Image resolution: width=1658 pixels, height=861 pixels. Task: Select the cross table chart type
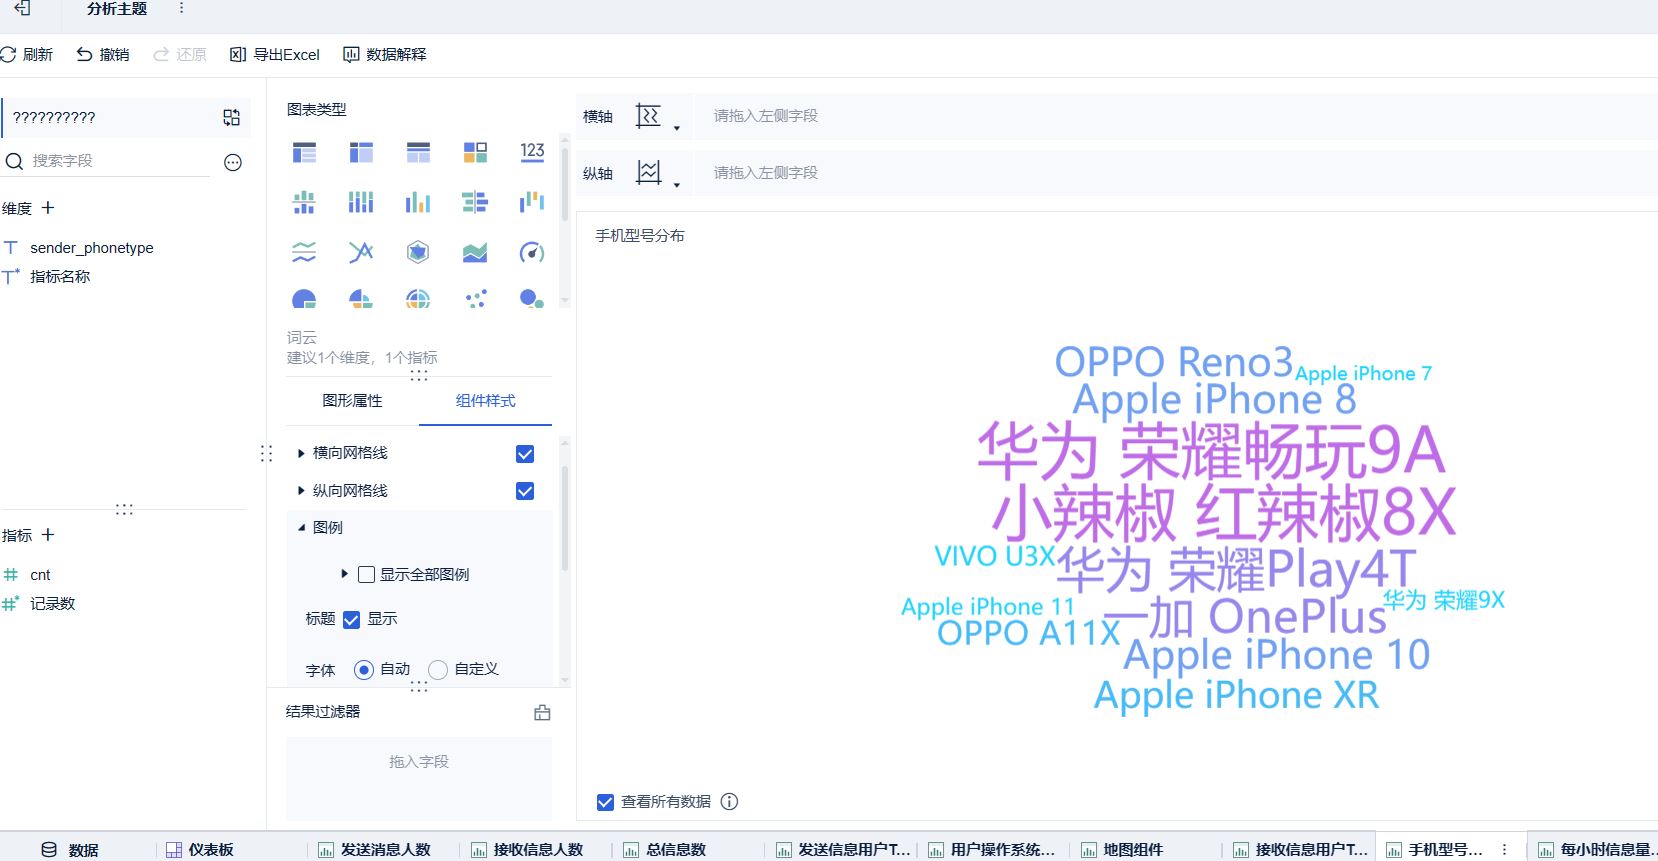tap(361, 152)
